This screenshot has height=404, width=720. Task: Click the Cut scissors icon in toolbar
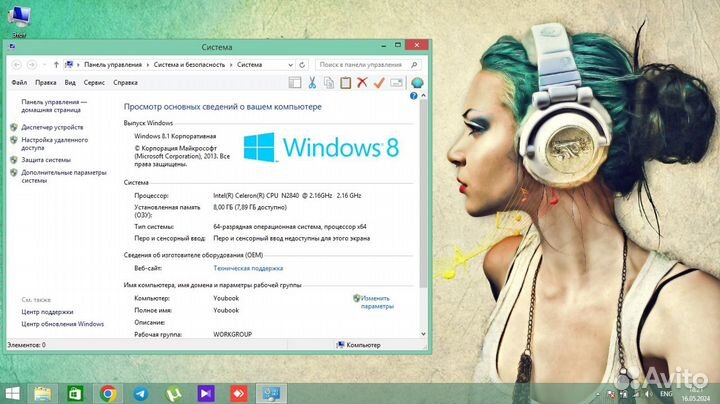(x=312, y=83)
